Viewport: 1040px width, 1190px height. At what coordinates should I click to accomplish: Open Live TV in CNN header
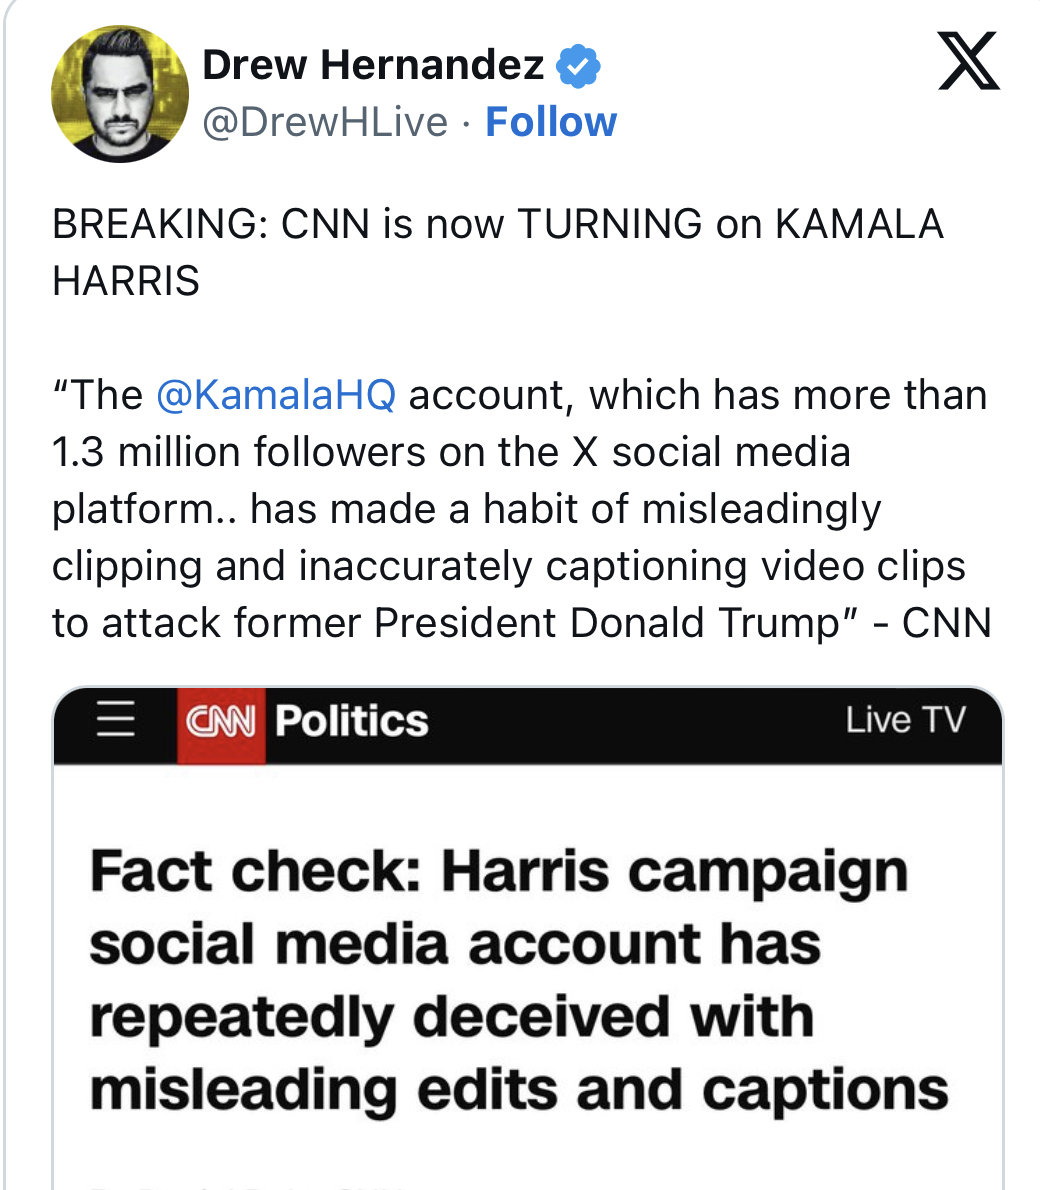pyautogui.click(x=905, y=720)
